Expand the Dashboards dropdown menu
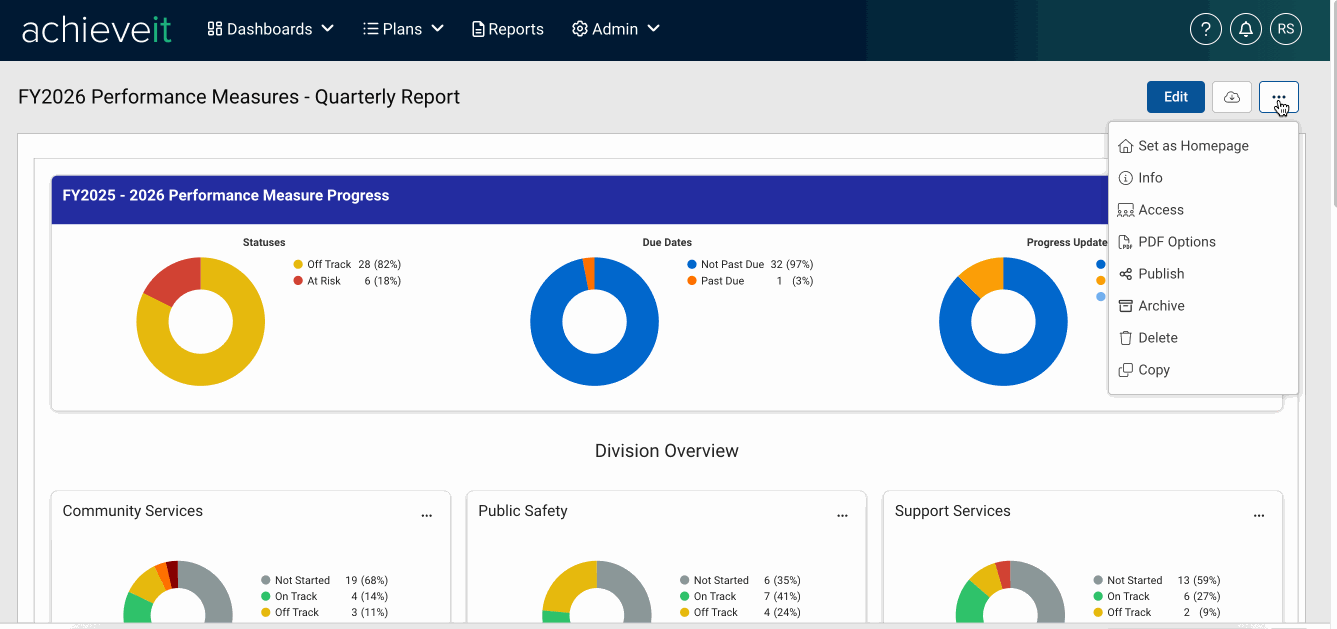1337x629 pixels. (x=271, y=29)
